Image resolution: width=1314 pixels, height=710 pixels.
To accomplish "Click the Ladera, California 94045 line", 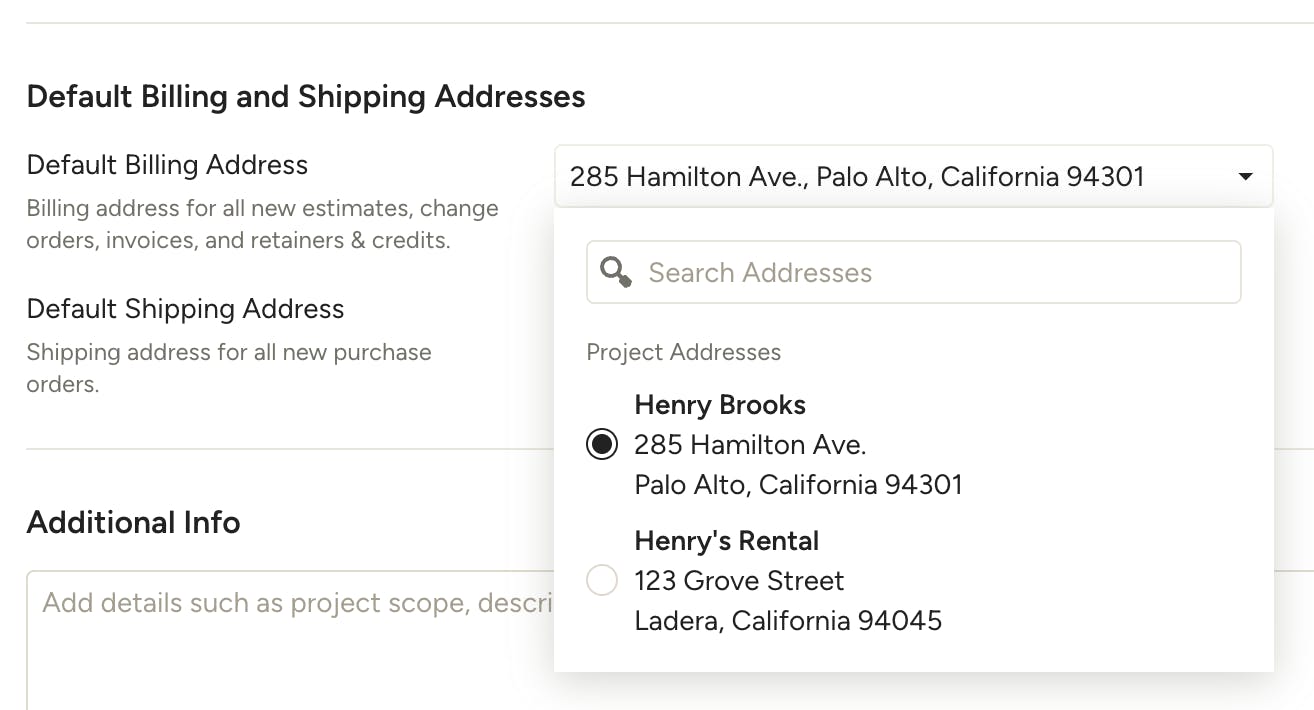I will [788, 621].
